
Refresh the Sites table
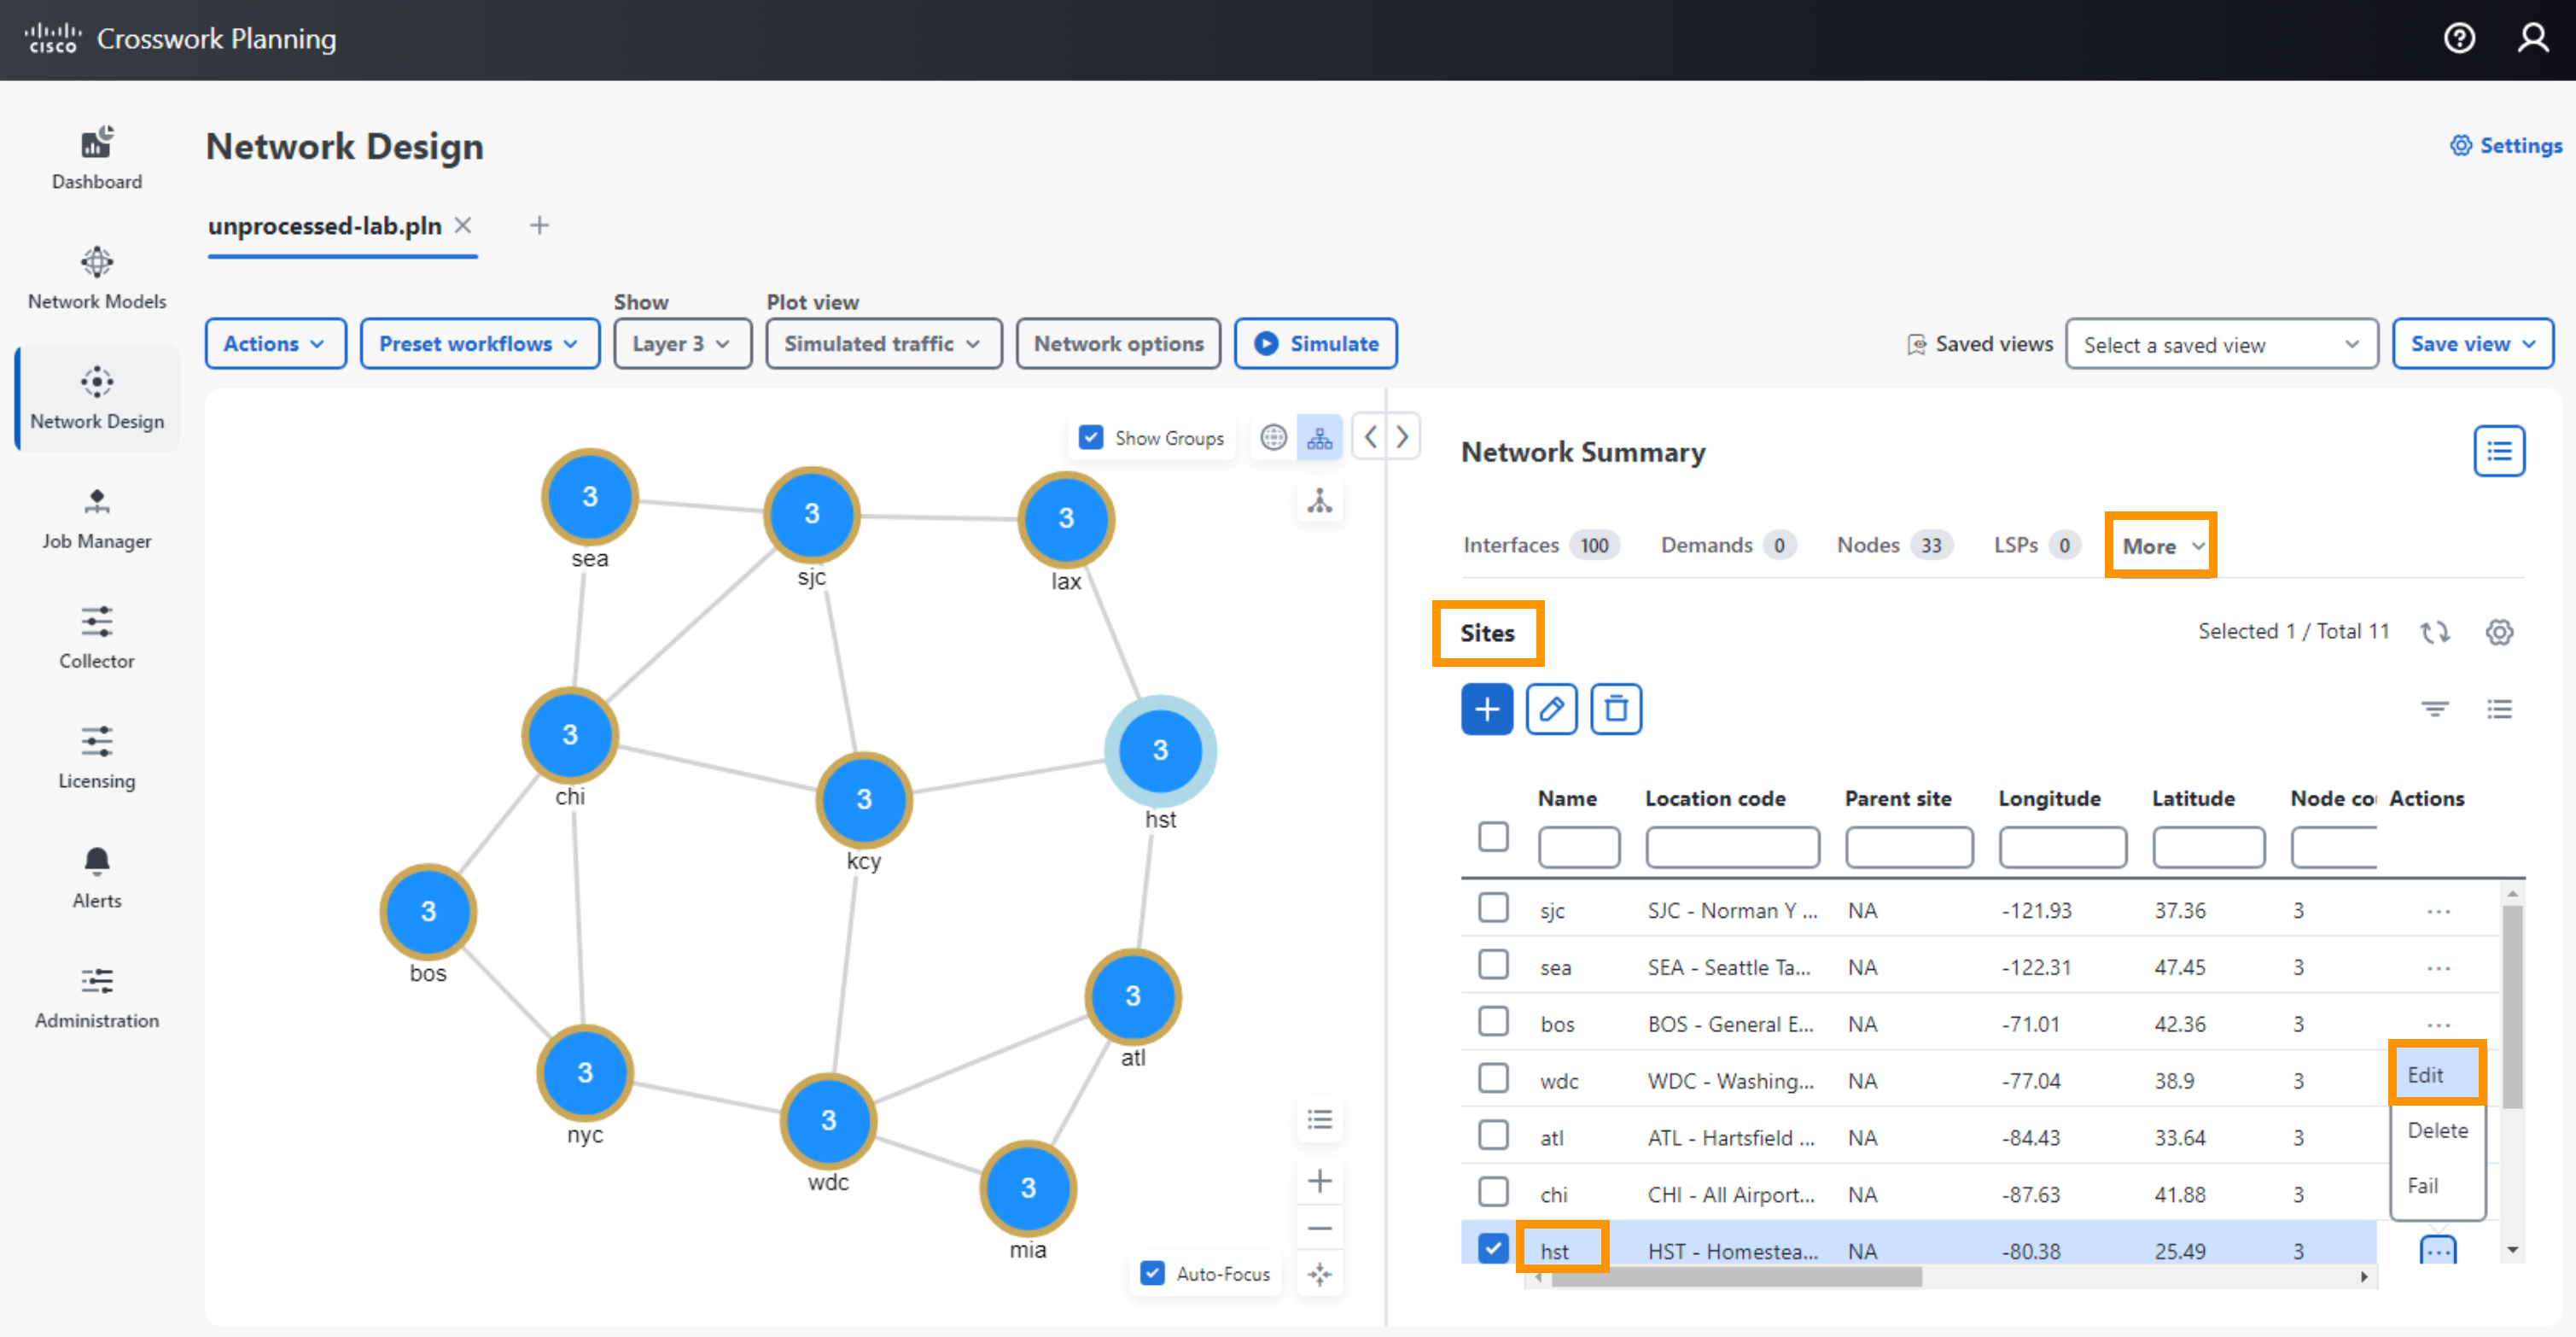[x=2435, y=632]
